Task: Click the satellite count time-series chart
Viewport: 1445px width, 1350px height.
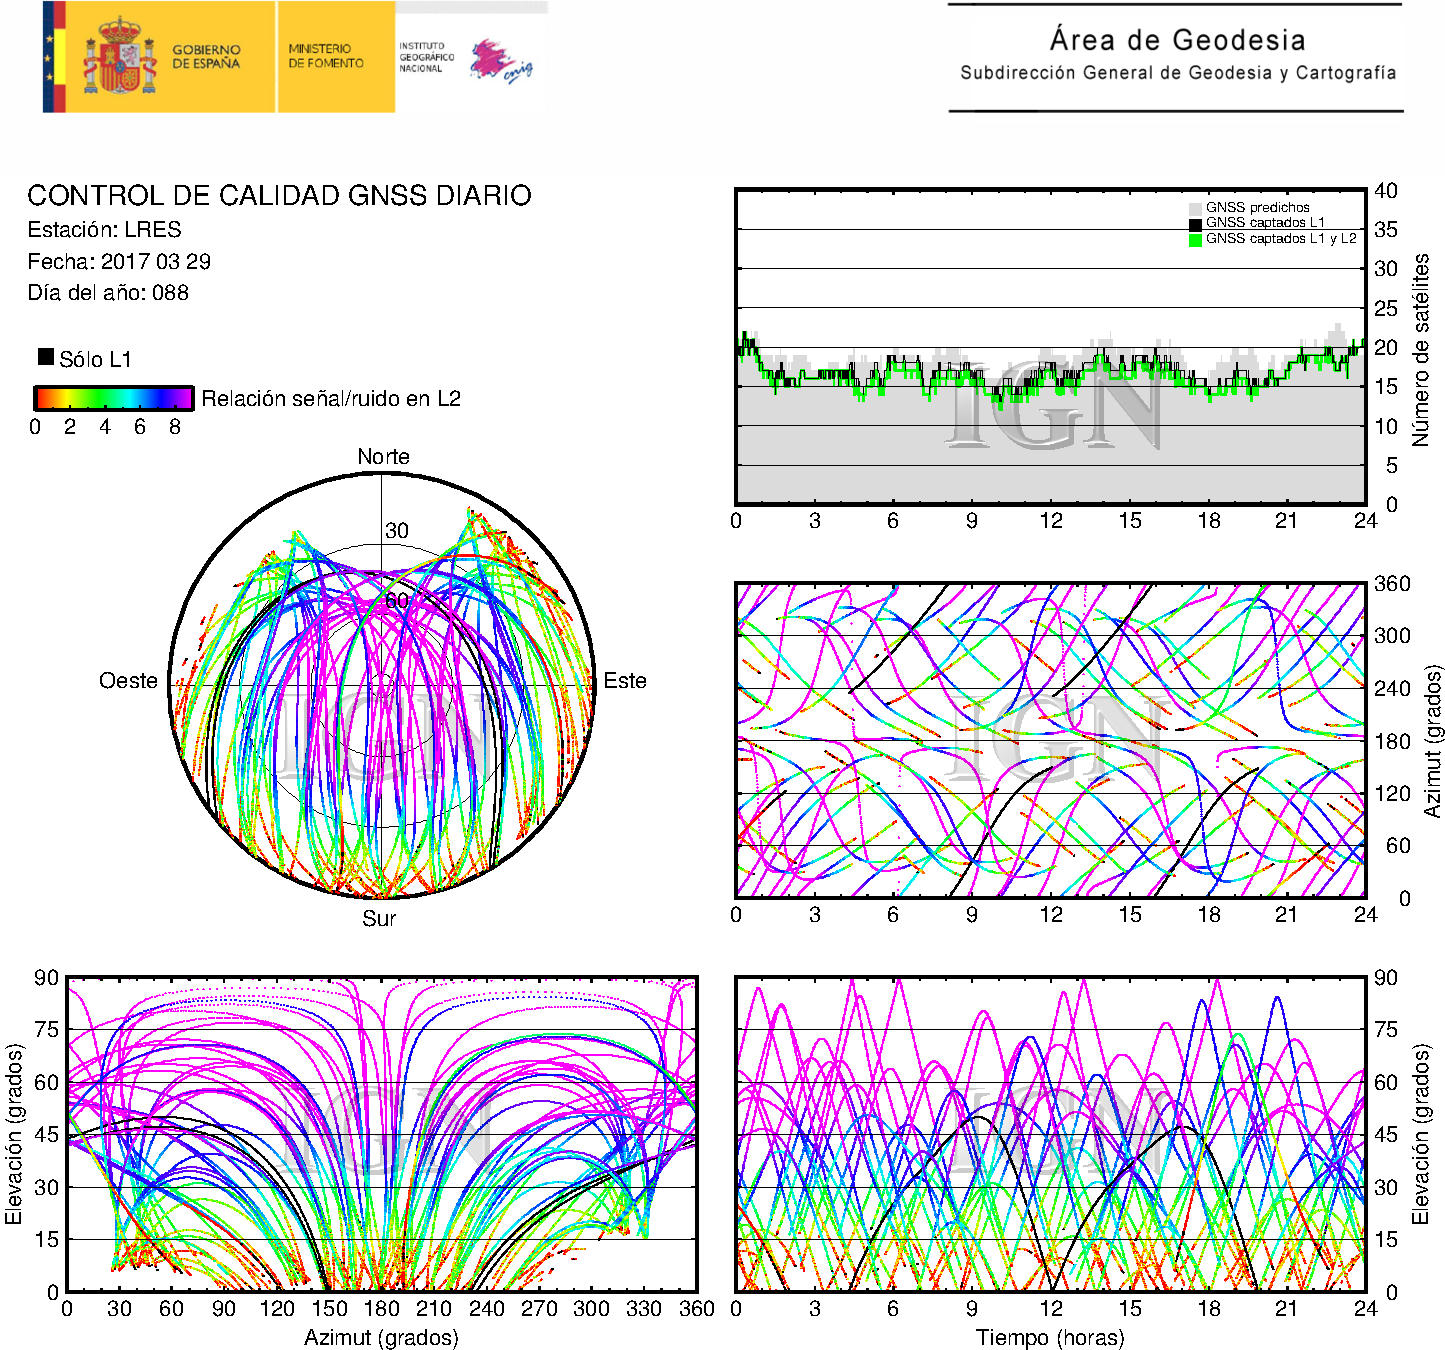Action: pos(1051,346)
